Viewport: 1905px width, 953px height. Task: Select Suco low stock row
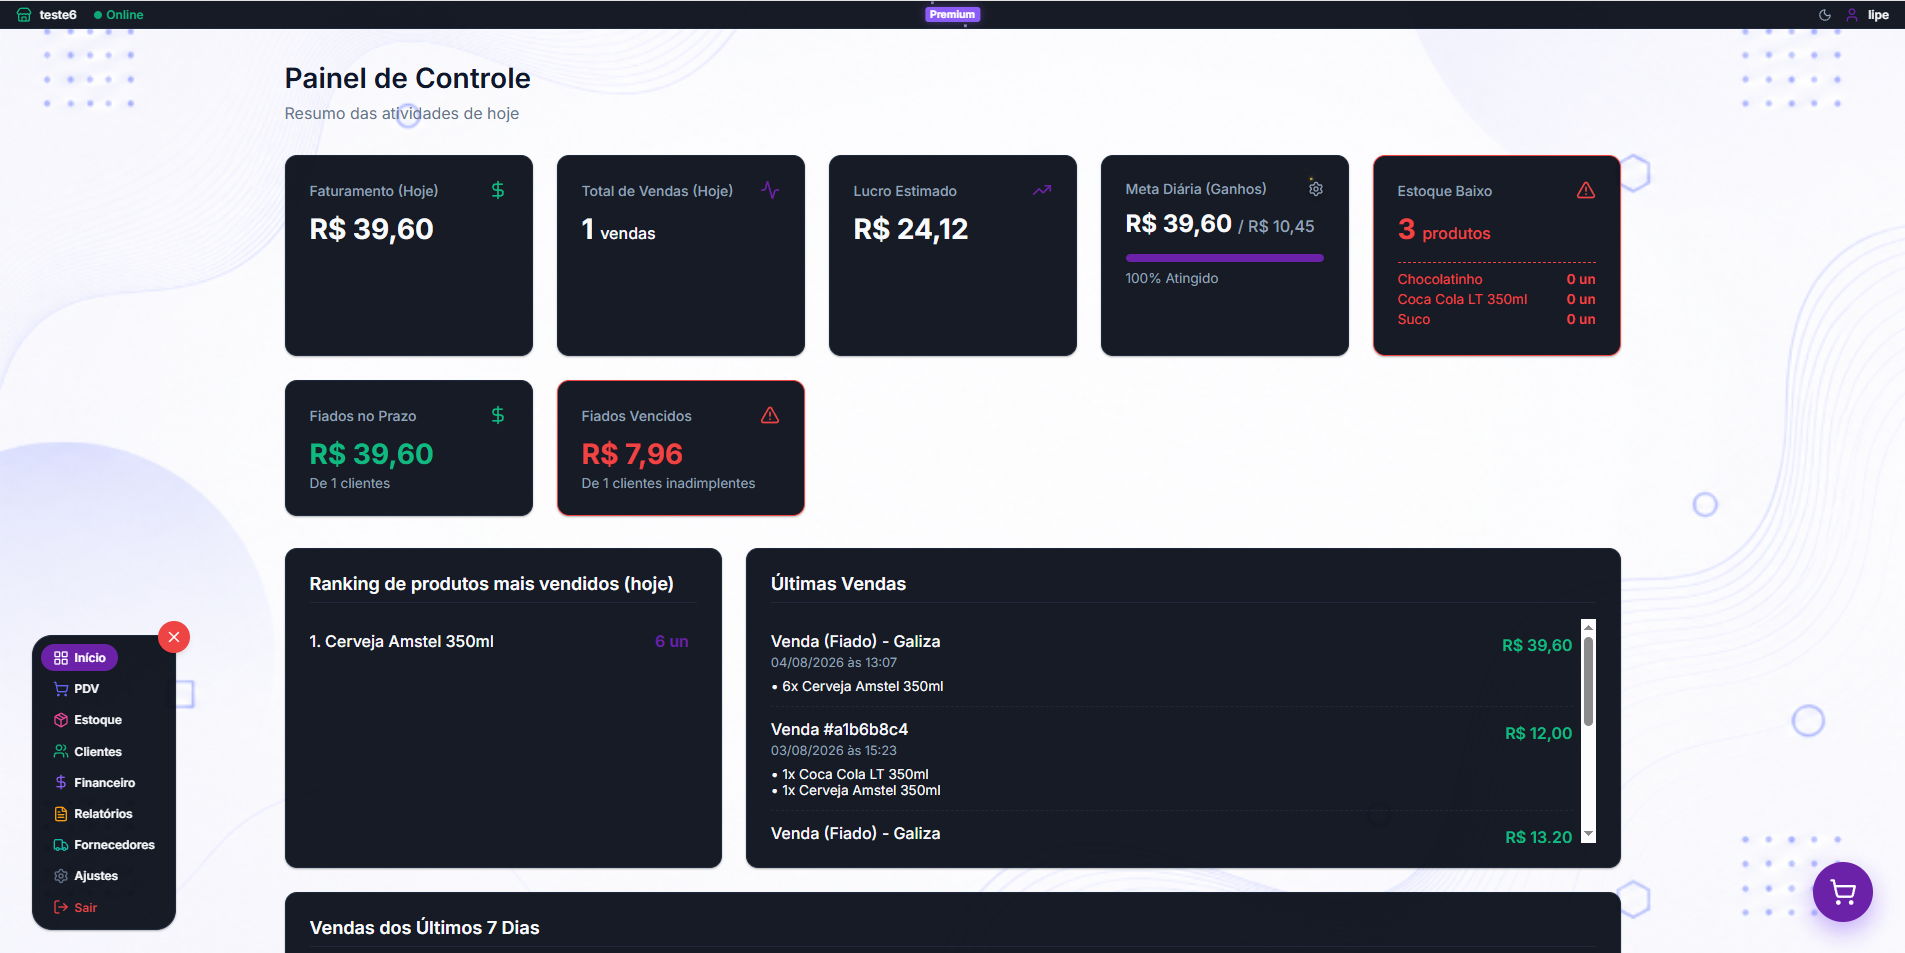tap(1496, 319)
